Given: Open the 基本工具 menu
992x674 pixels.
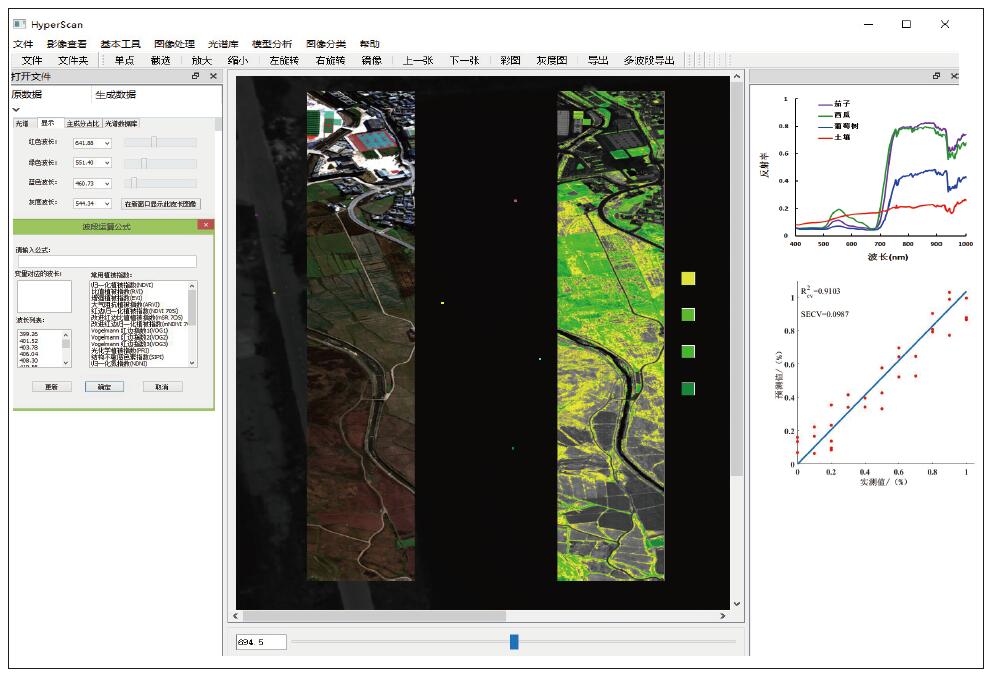Looking at the screenshot, I should click(120, 44).
